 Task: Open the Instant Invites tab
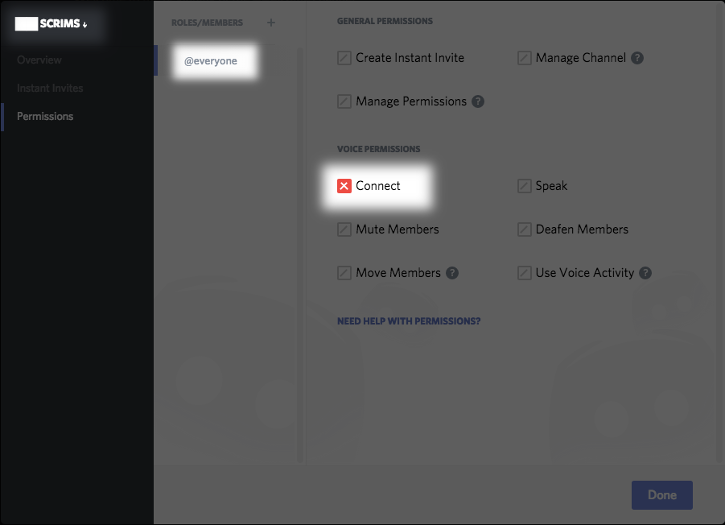point(50,88)
